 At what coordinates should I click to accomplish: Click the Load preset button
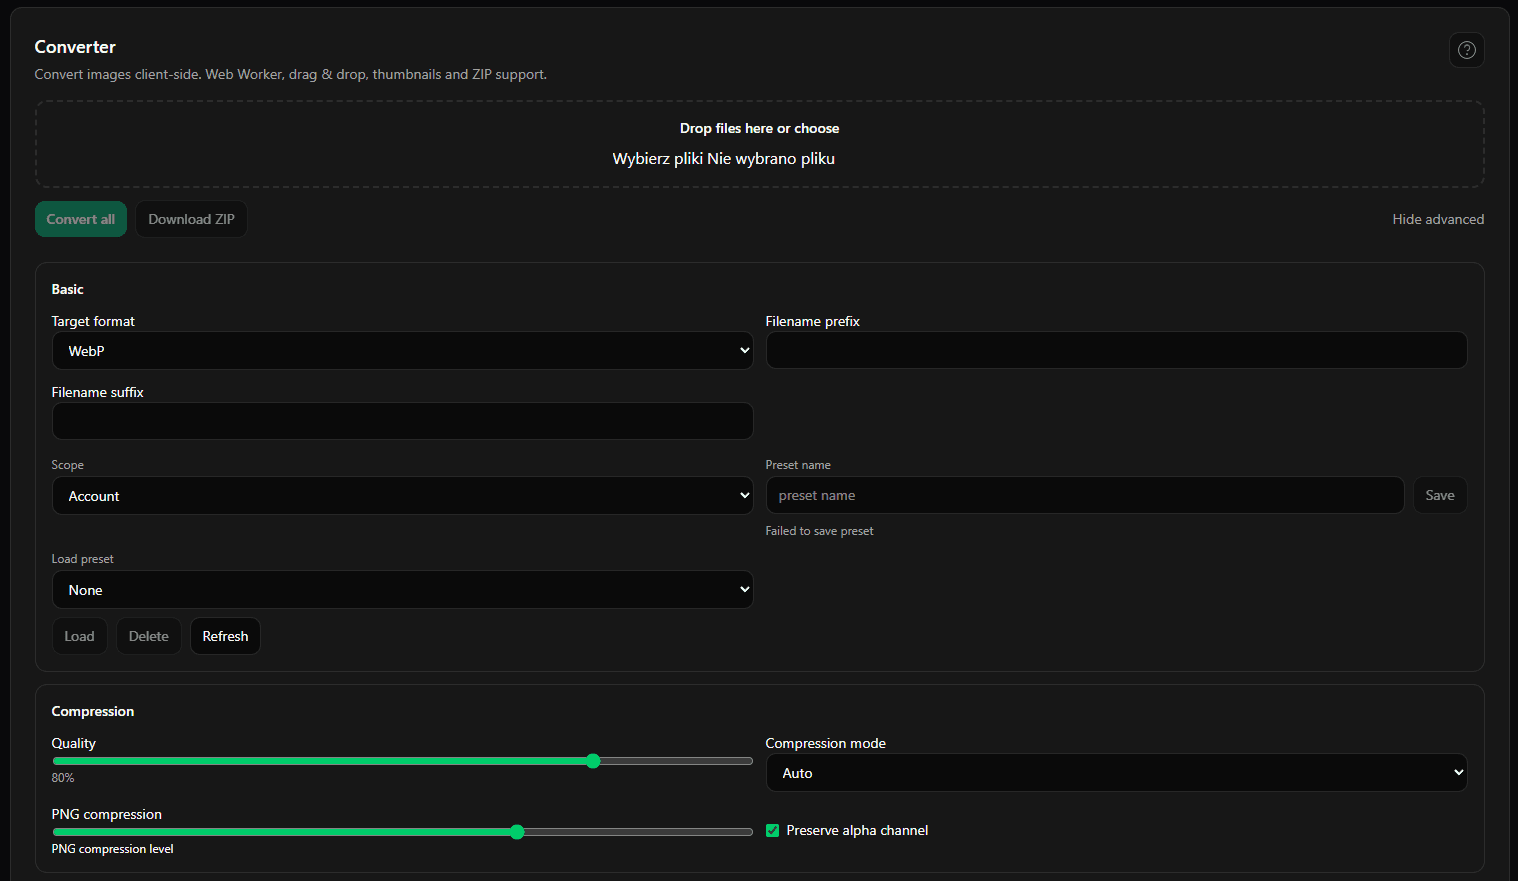pos(79,636)
